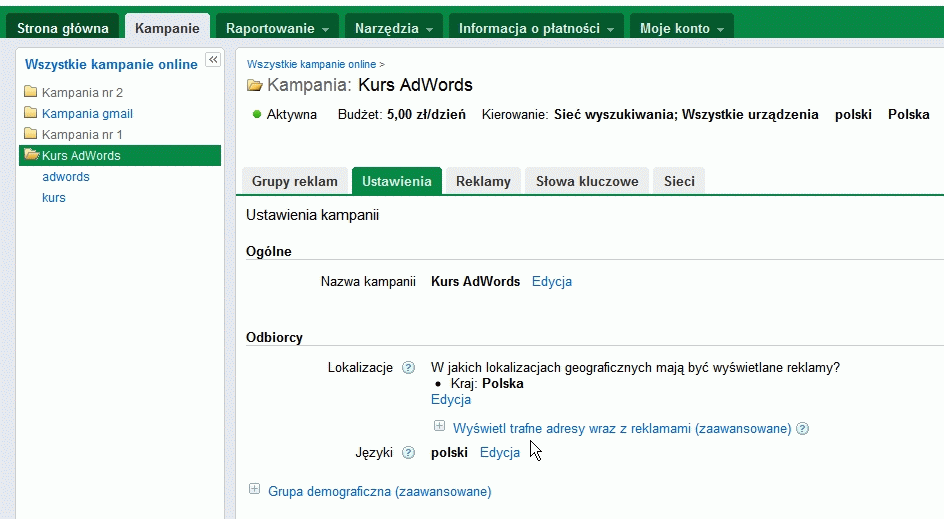Screen dimensions: 944x519
Task: Select the Kampanie main tab
Action: coord(167,28)
